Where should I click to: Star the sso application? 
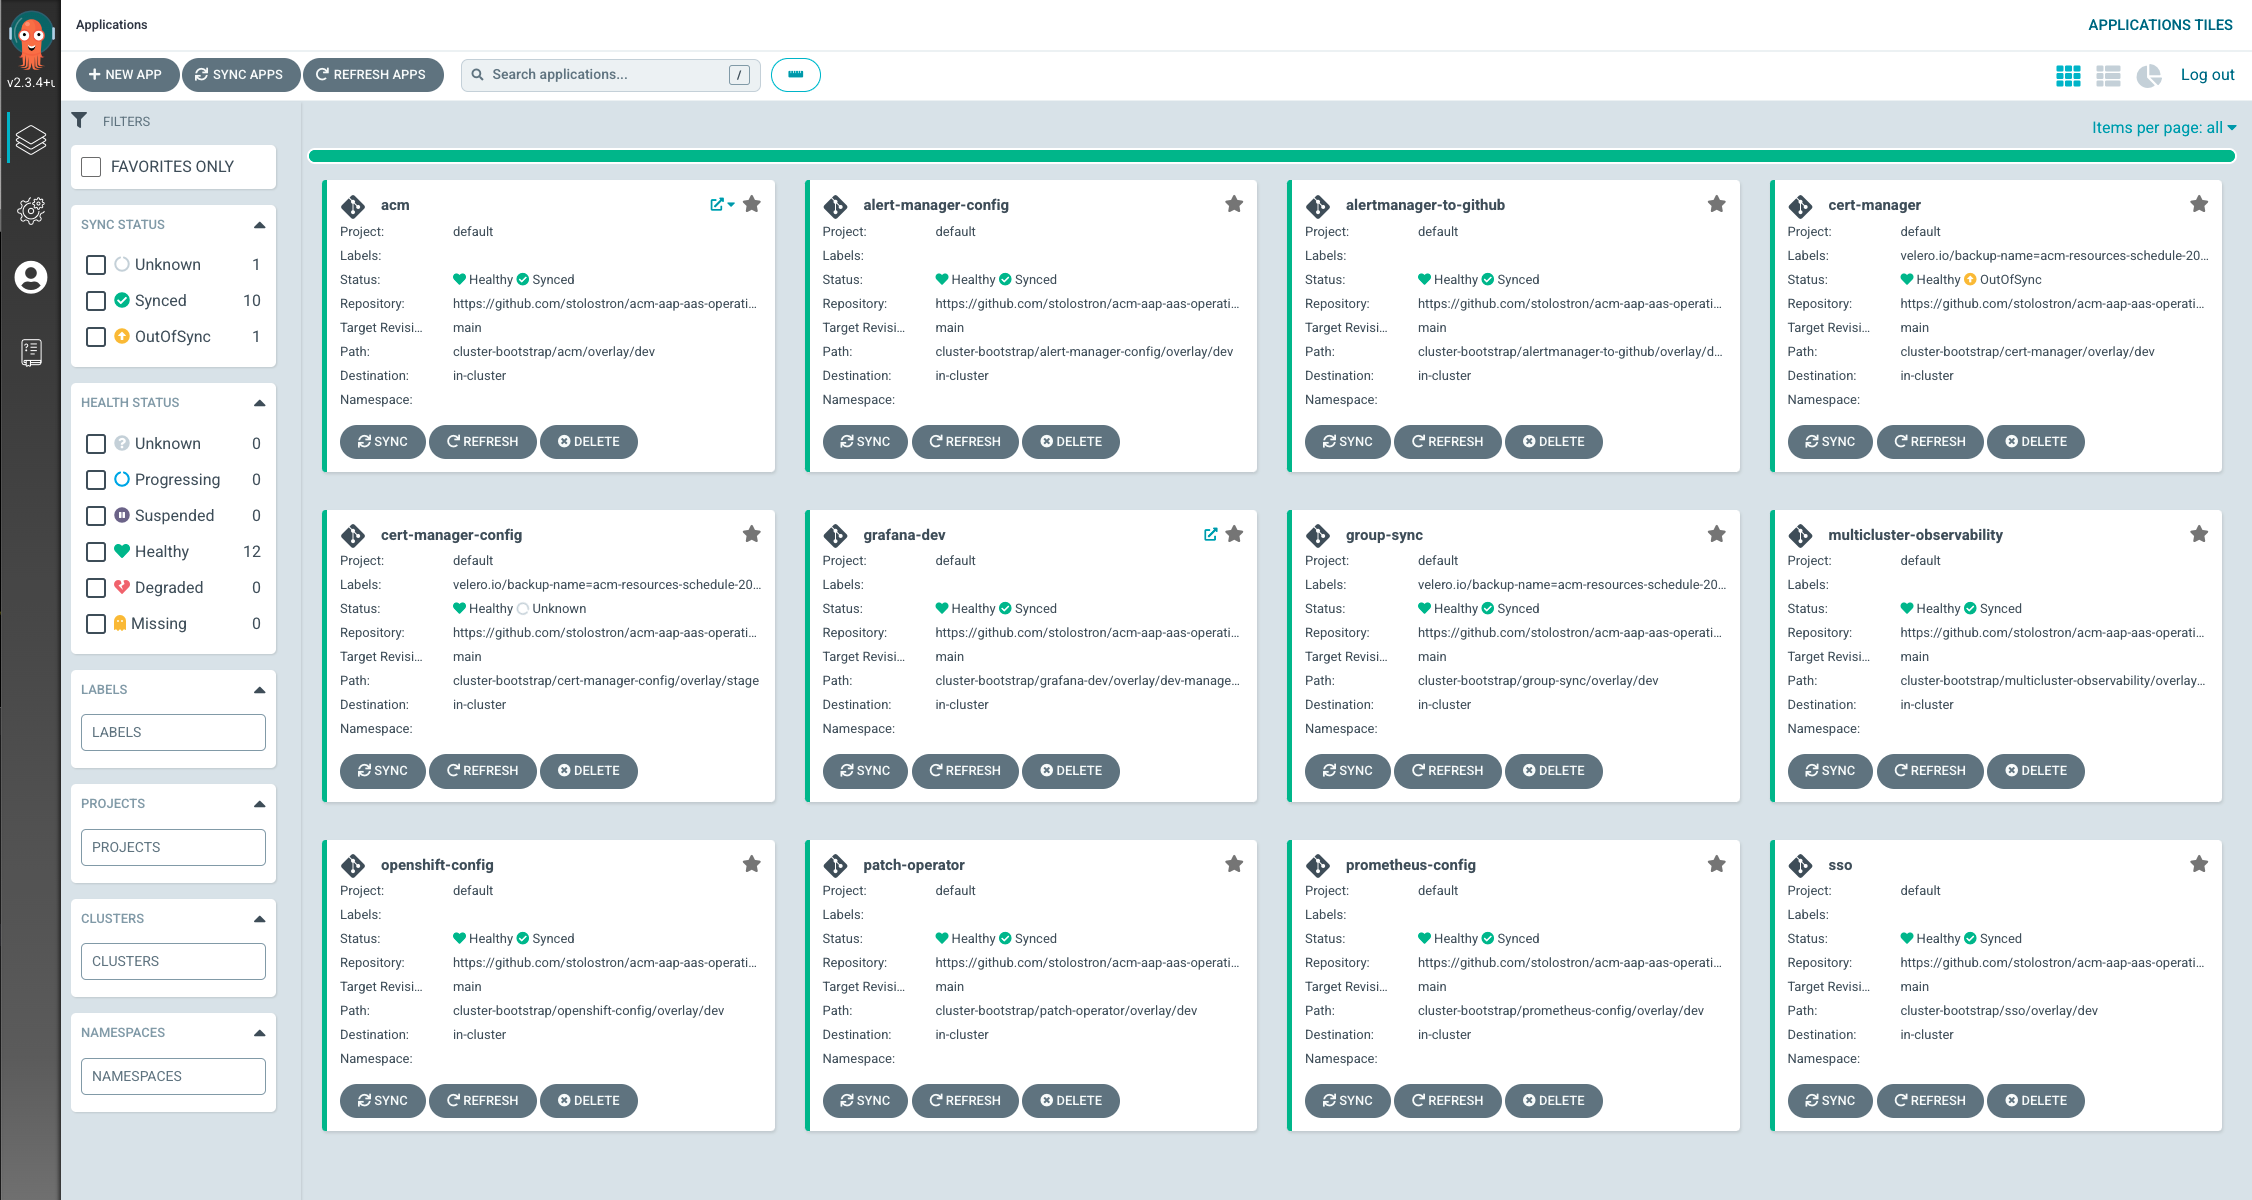pos(2199,864)
